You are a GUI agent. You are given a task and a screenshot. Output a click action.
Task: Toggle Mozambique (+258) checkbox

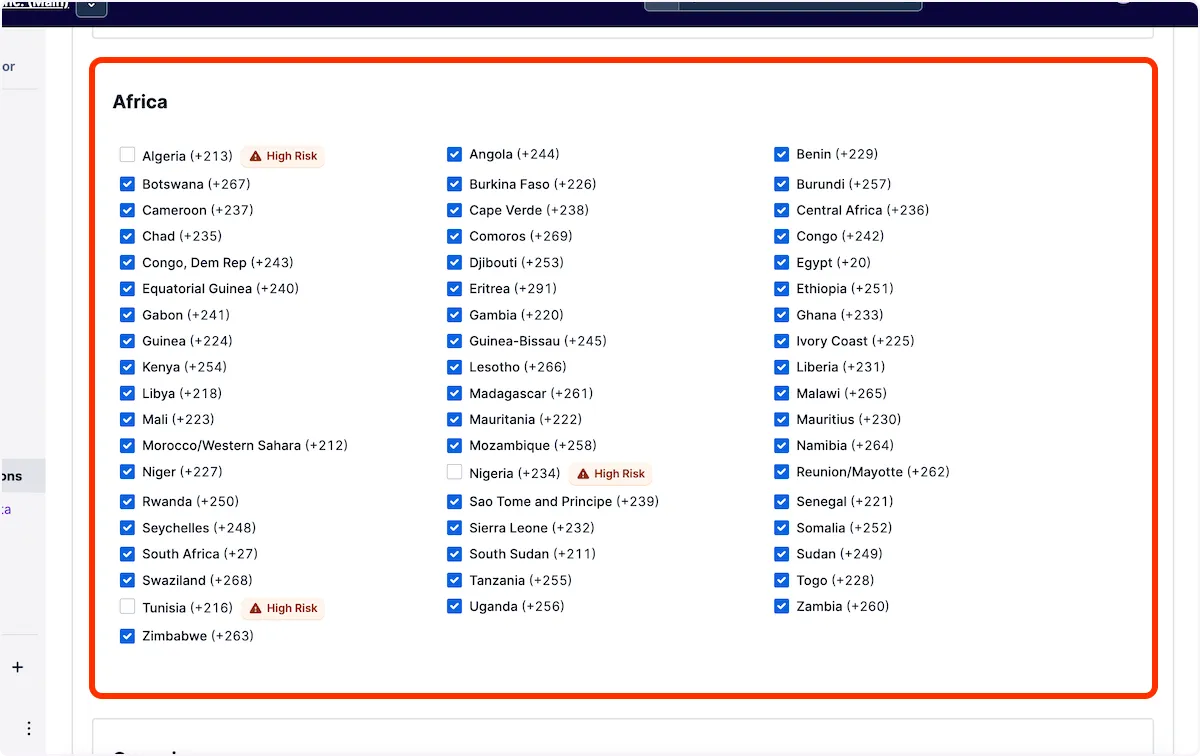(x=454, y=445)
